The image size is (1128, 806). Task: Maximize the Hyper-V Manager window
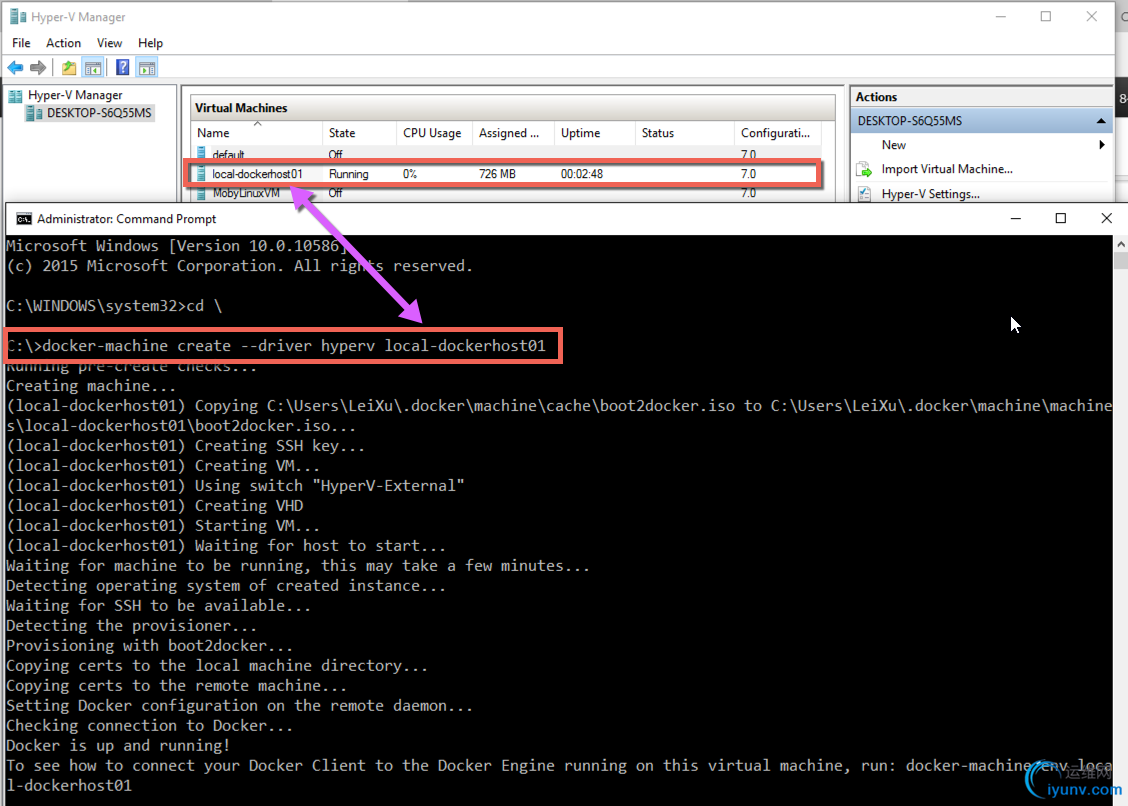[1046, 17]
